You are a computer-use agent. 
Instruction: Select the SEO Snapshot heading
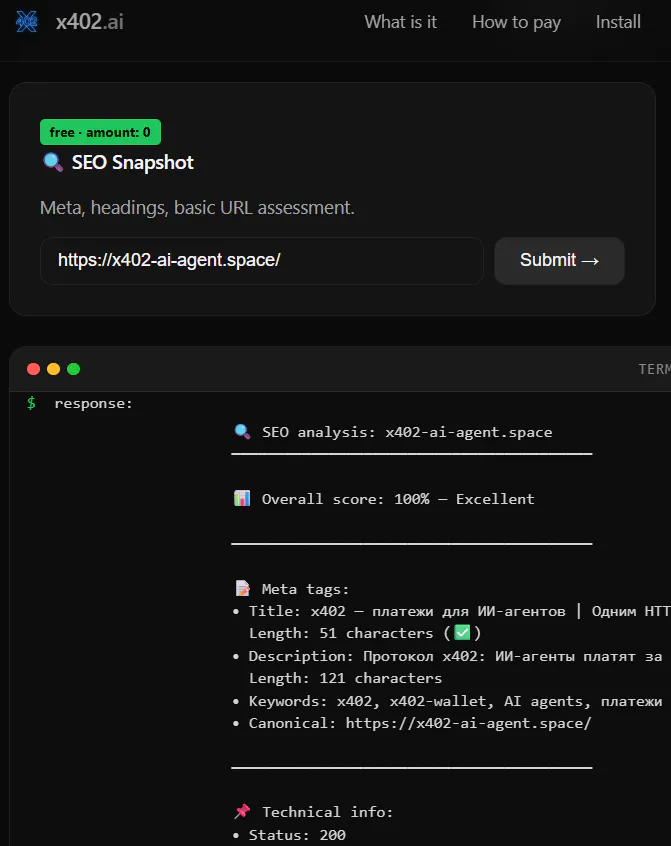pos(133,162)
